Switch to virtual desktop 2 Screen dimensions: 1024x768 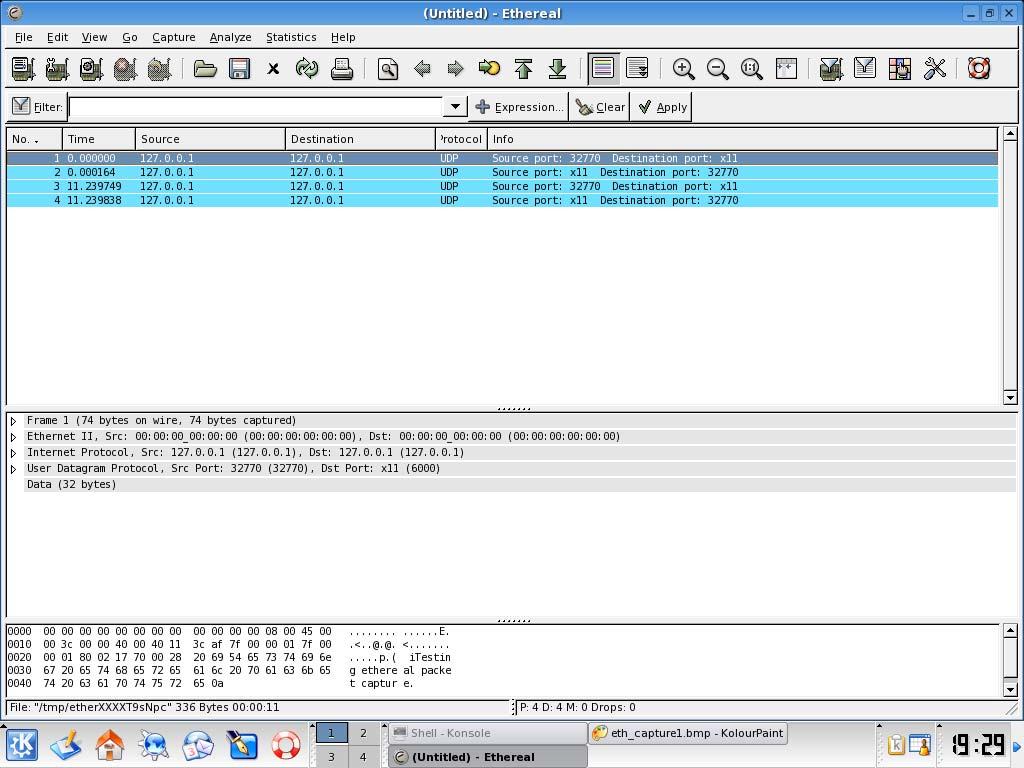tap(363, 733)
